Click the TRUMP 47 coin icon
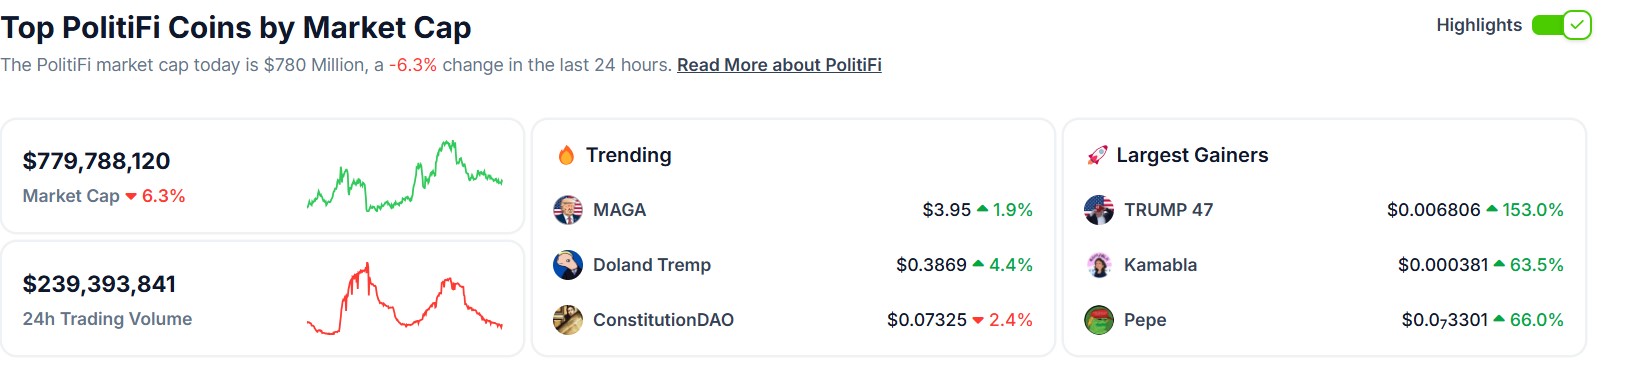Image resolution: width=1632 pixels, height=373 pixels. tap(1099, 210)
